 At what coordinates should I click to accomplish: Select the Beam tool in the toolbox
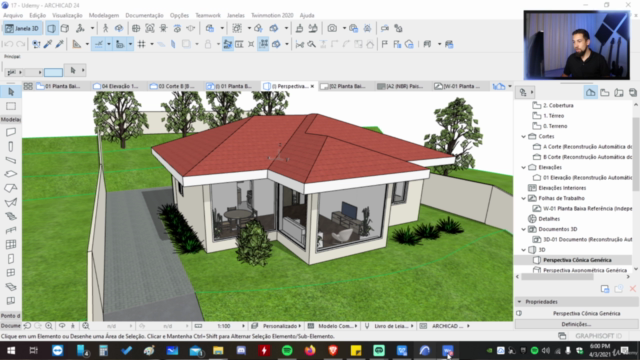(11, 160)
